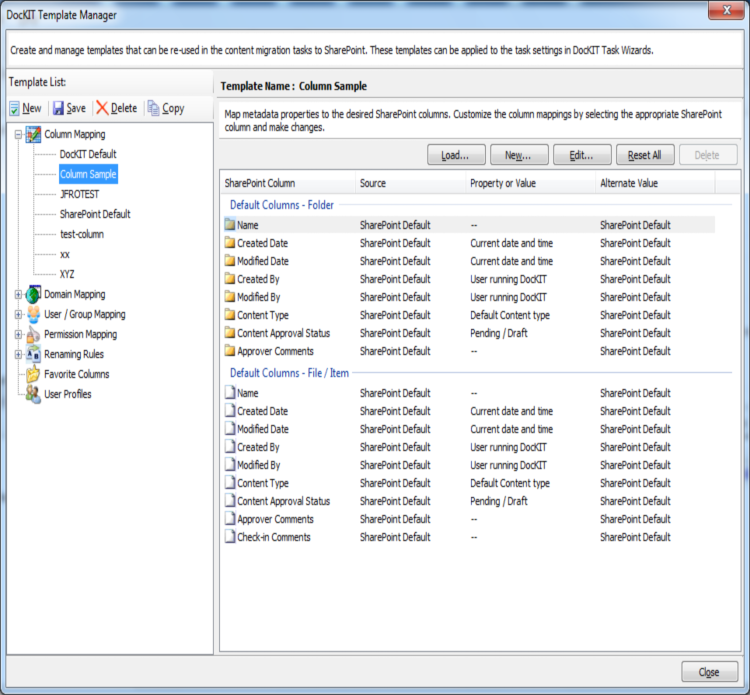The height and width of the screenshot is (695, 750).
Task: Select the Column Sample template
Action: tap(88, 174)
